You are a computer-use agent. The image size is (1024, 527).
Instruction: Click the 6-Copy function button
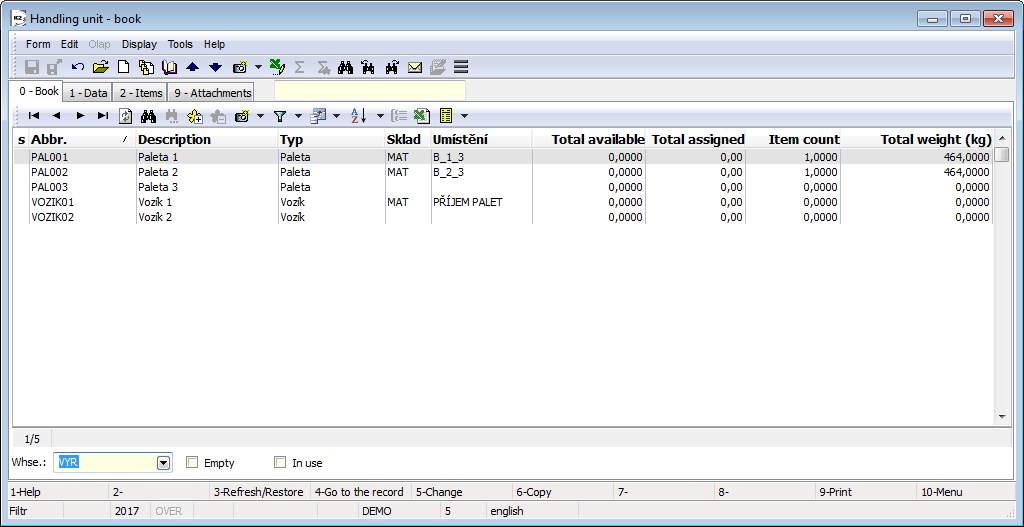(563, 492)
